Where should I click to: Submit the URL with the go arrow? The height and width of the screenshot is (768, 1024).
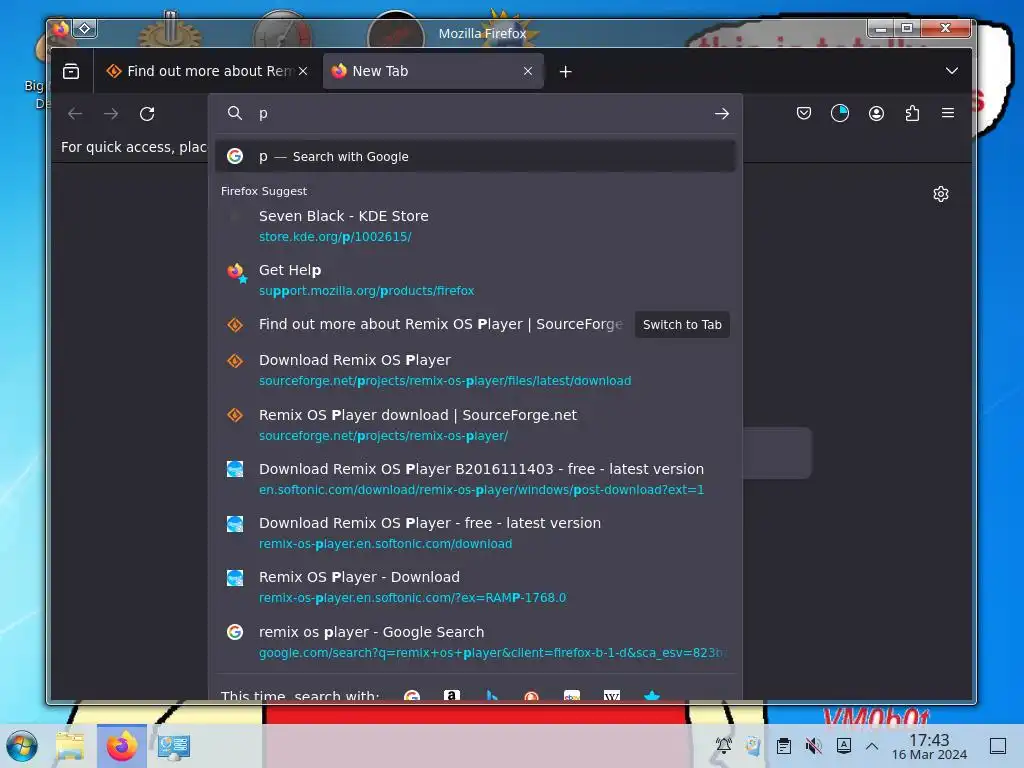[721, 114]
